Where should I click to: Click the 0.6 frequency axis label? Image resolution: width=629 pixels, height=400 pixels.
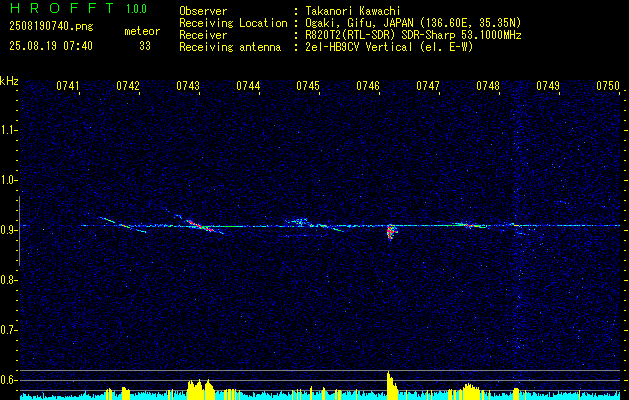(8, 380)
